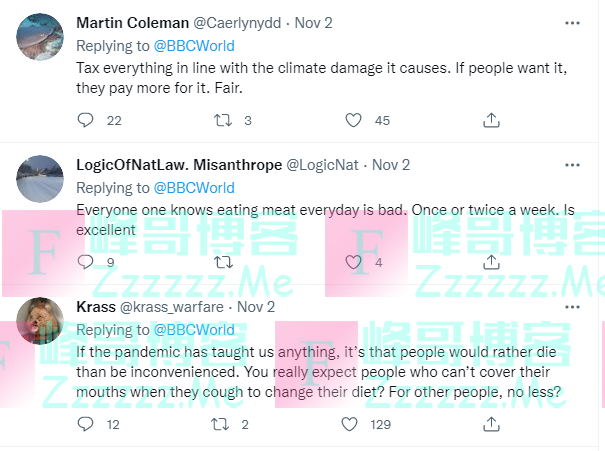Like Martin Coleman's tweet
The height and width of the screenshot is (451, 605).
click(x=353, y=120)
